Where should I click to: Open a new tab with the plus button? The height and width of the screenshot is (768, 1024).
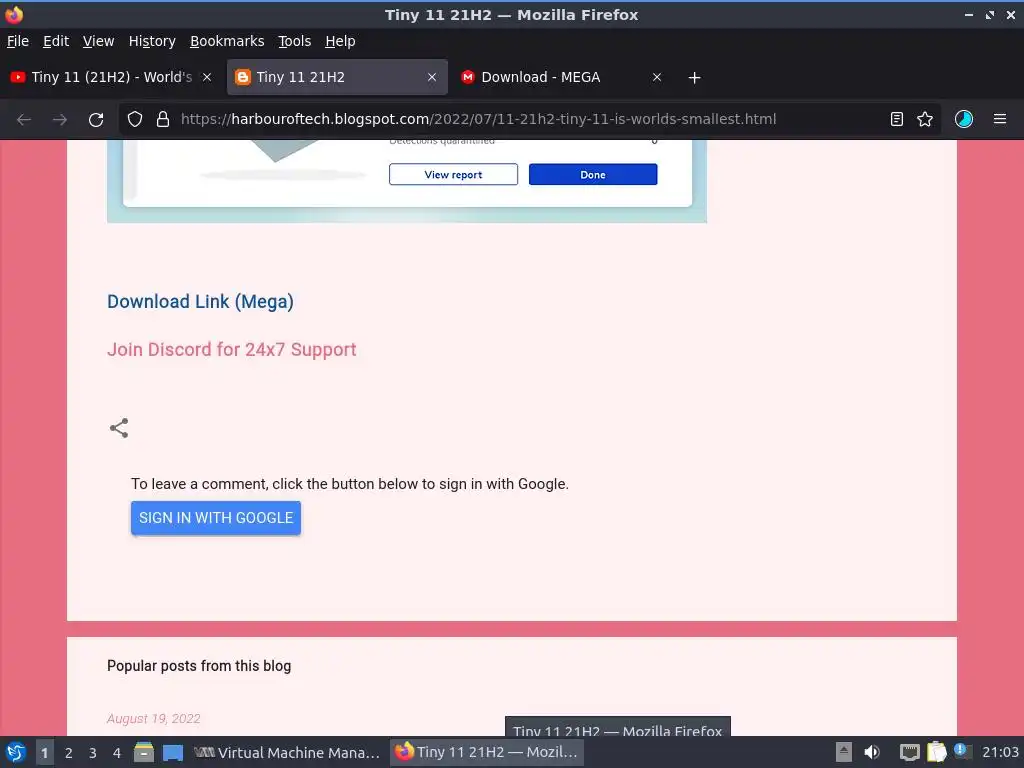pos(694,78)
